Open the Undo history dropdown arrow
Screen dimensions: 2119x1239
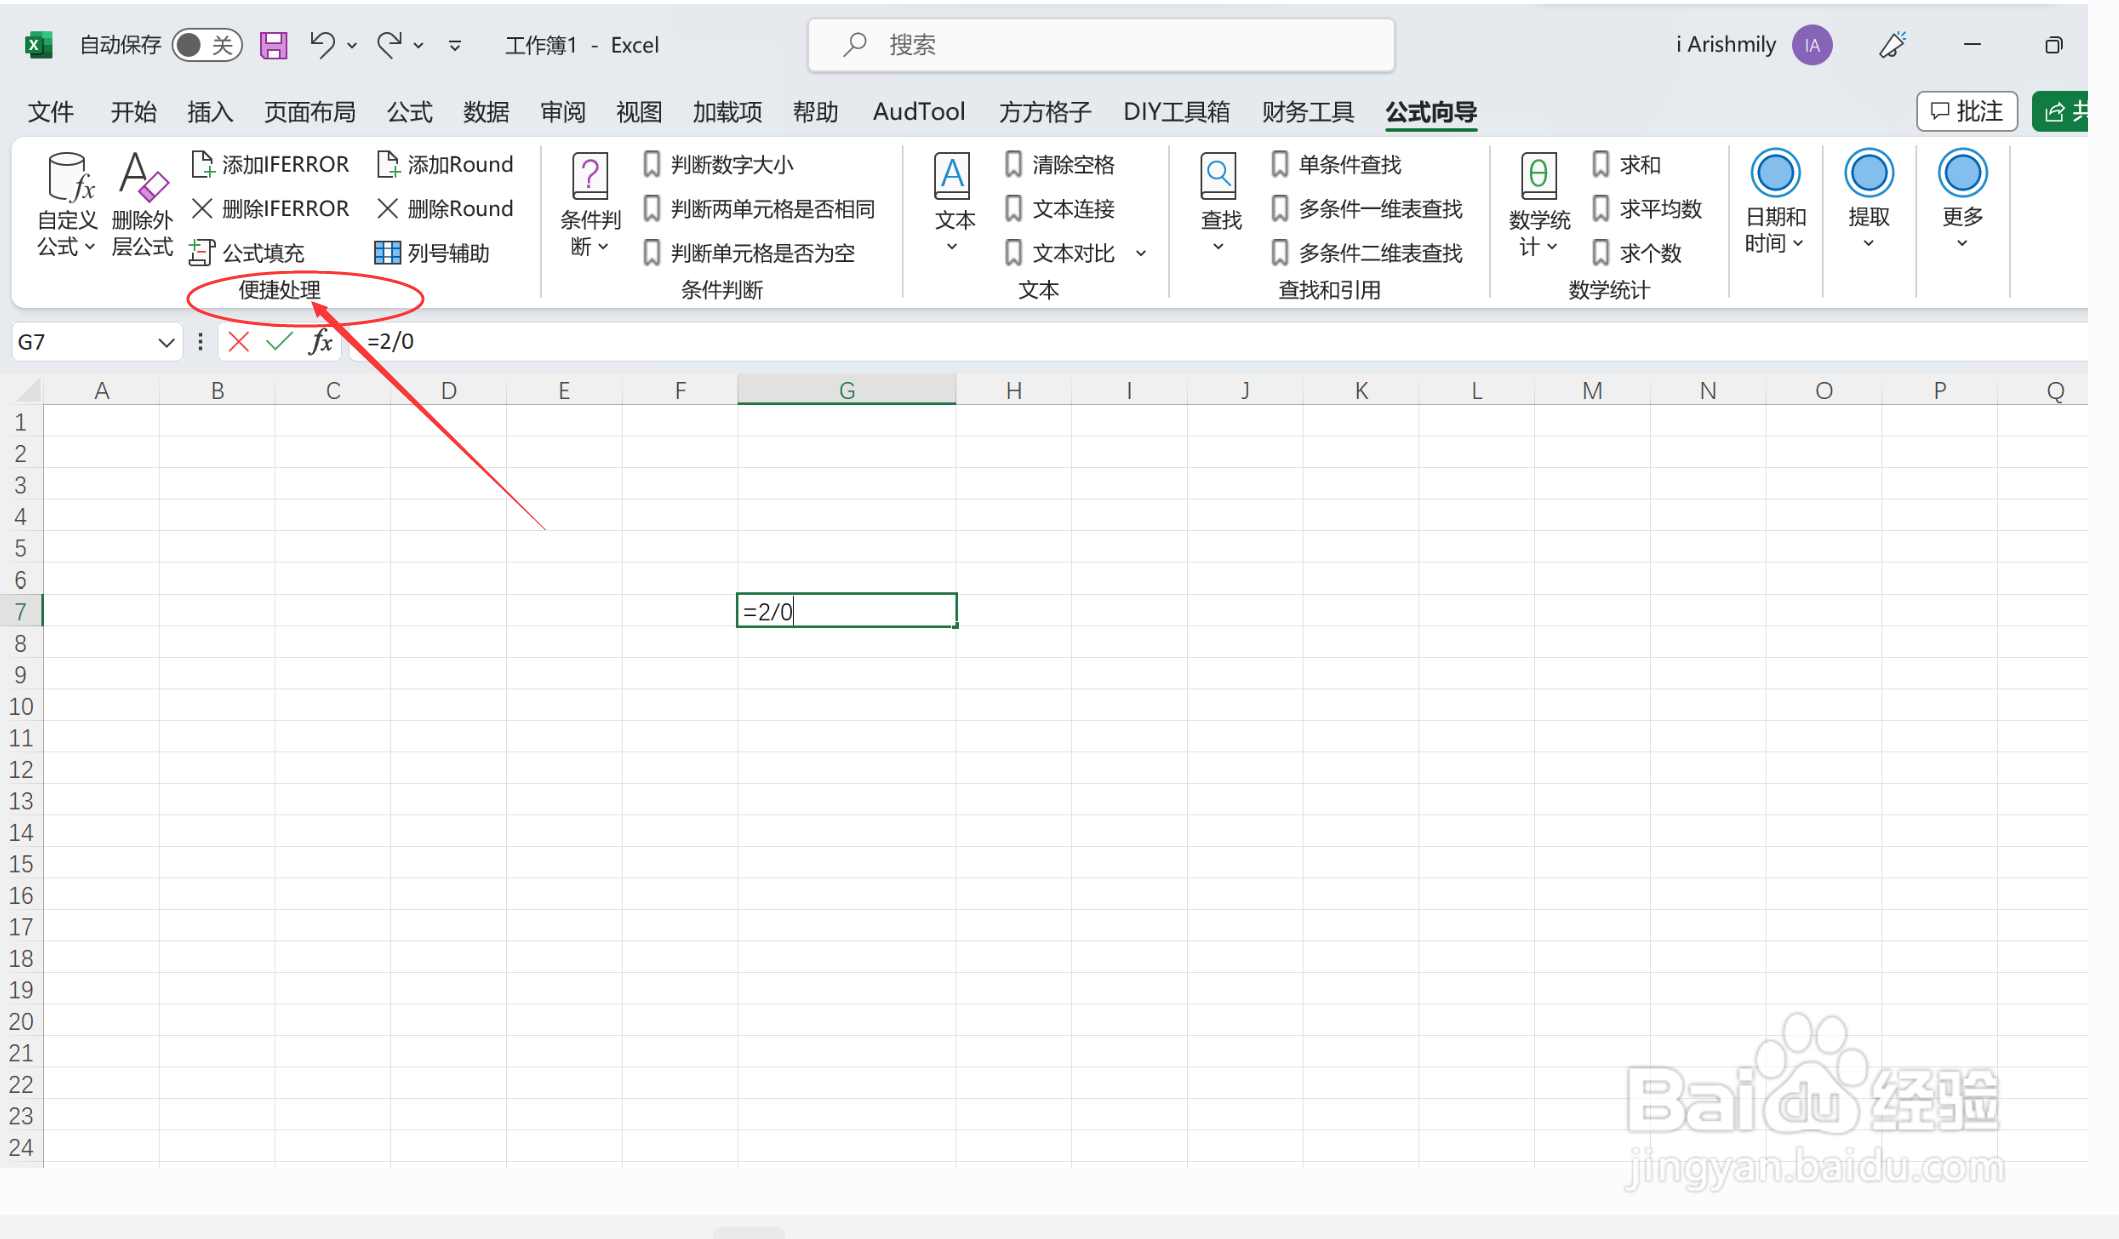352,46
